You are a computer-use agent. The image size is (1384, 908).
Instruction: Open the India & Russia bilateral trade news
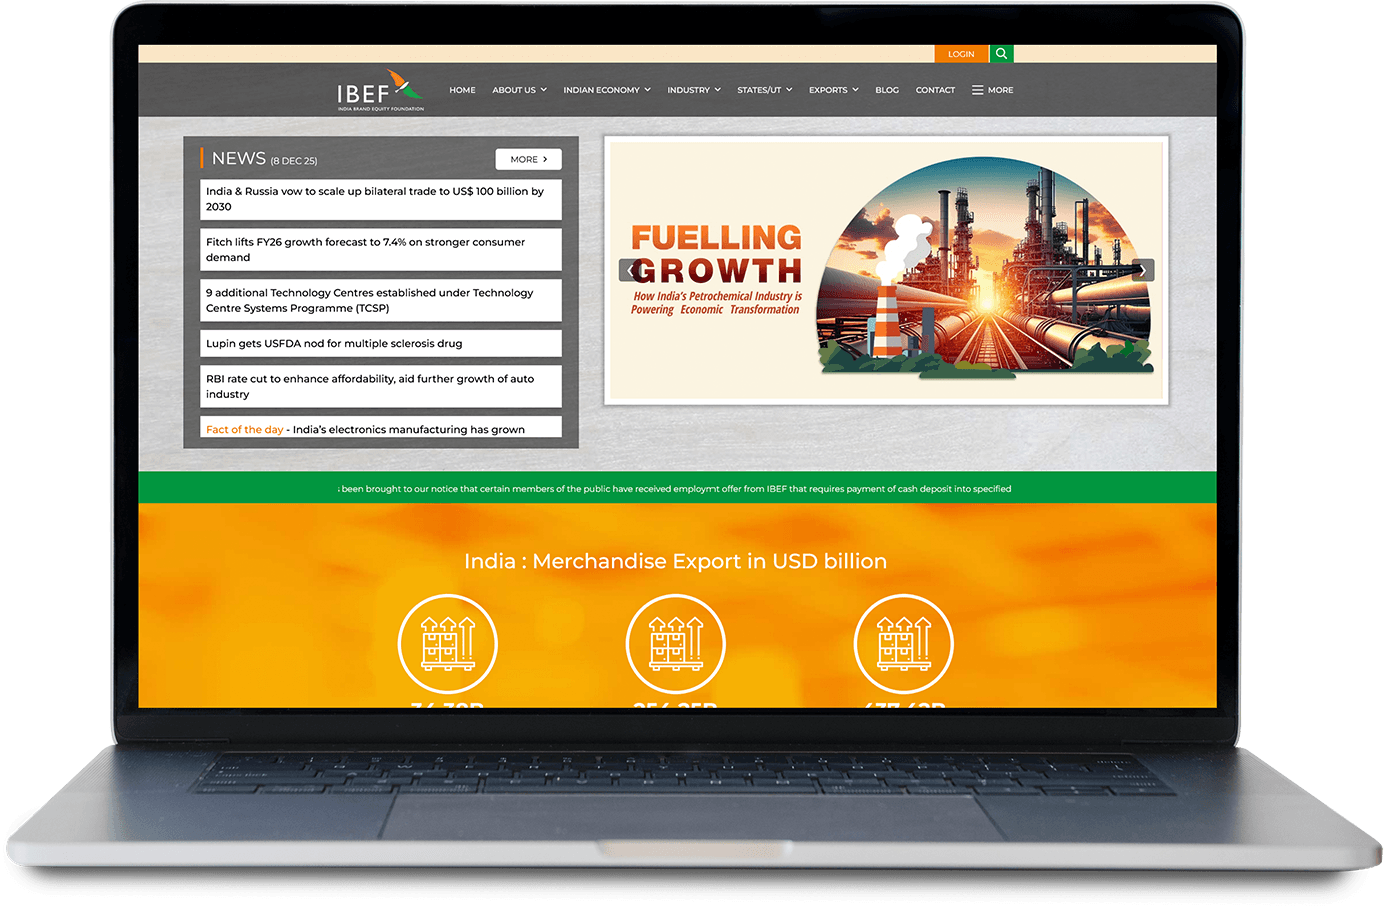click(x=381, y=199)
